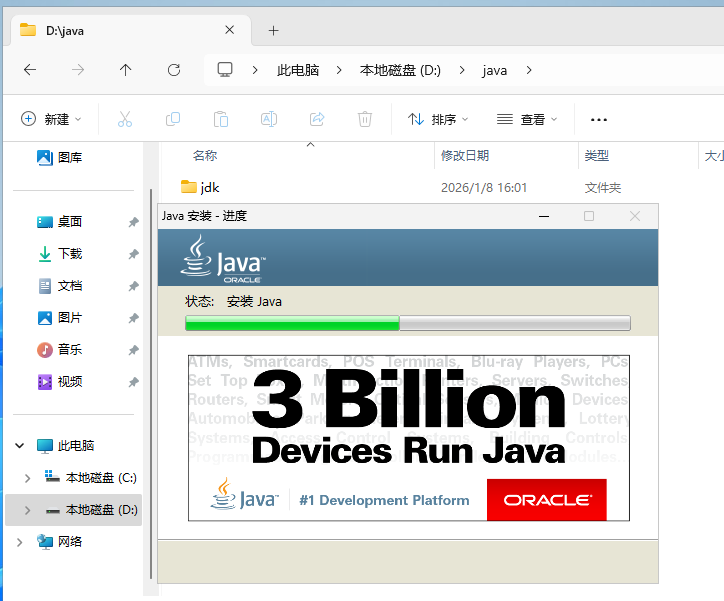Click the red ORACLE logo
Viewport: 724px width, 601px height.
pos(547,500)
